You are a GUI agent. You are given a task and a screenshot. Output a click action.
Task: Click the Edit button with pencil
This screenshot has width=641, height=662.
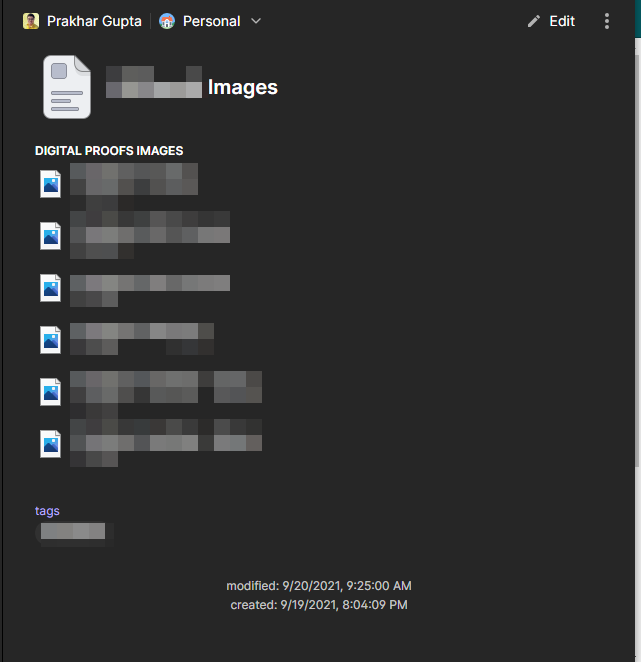pos(551,21)
